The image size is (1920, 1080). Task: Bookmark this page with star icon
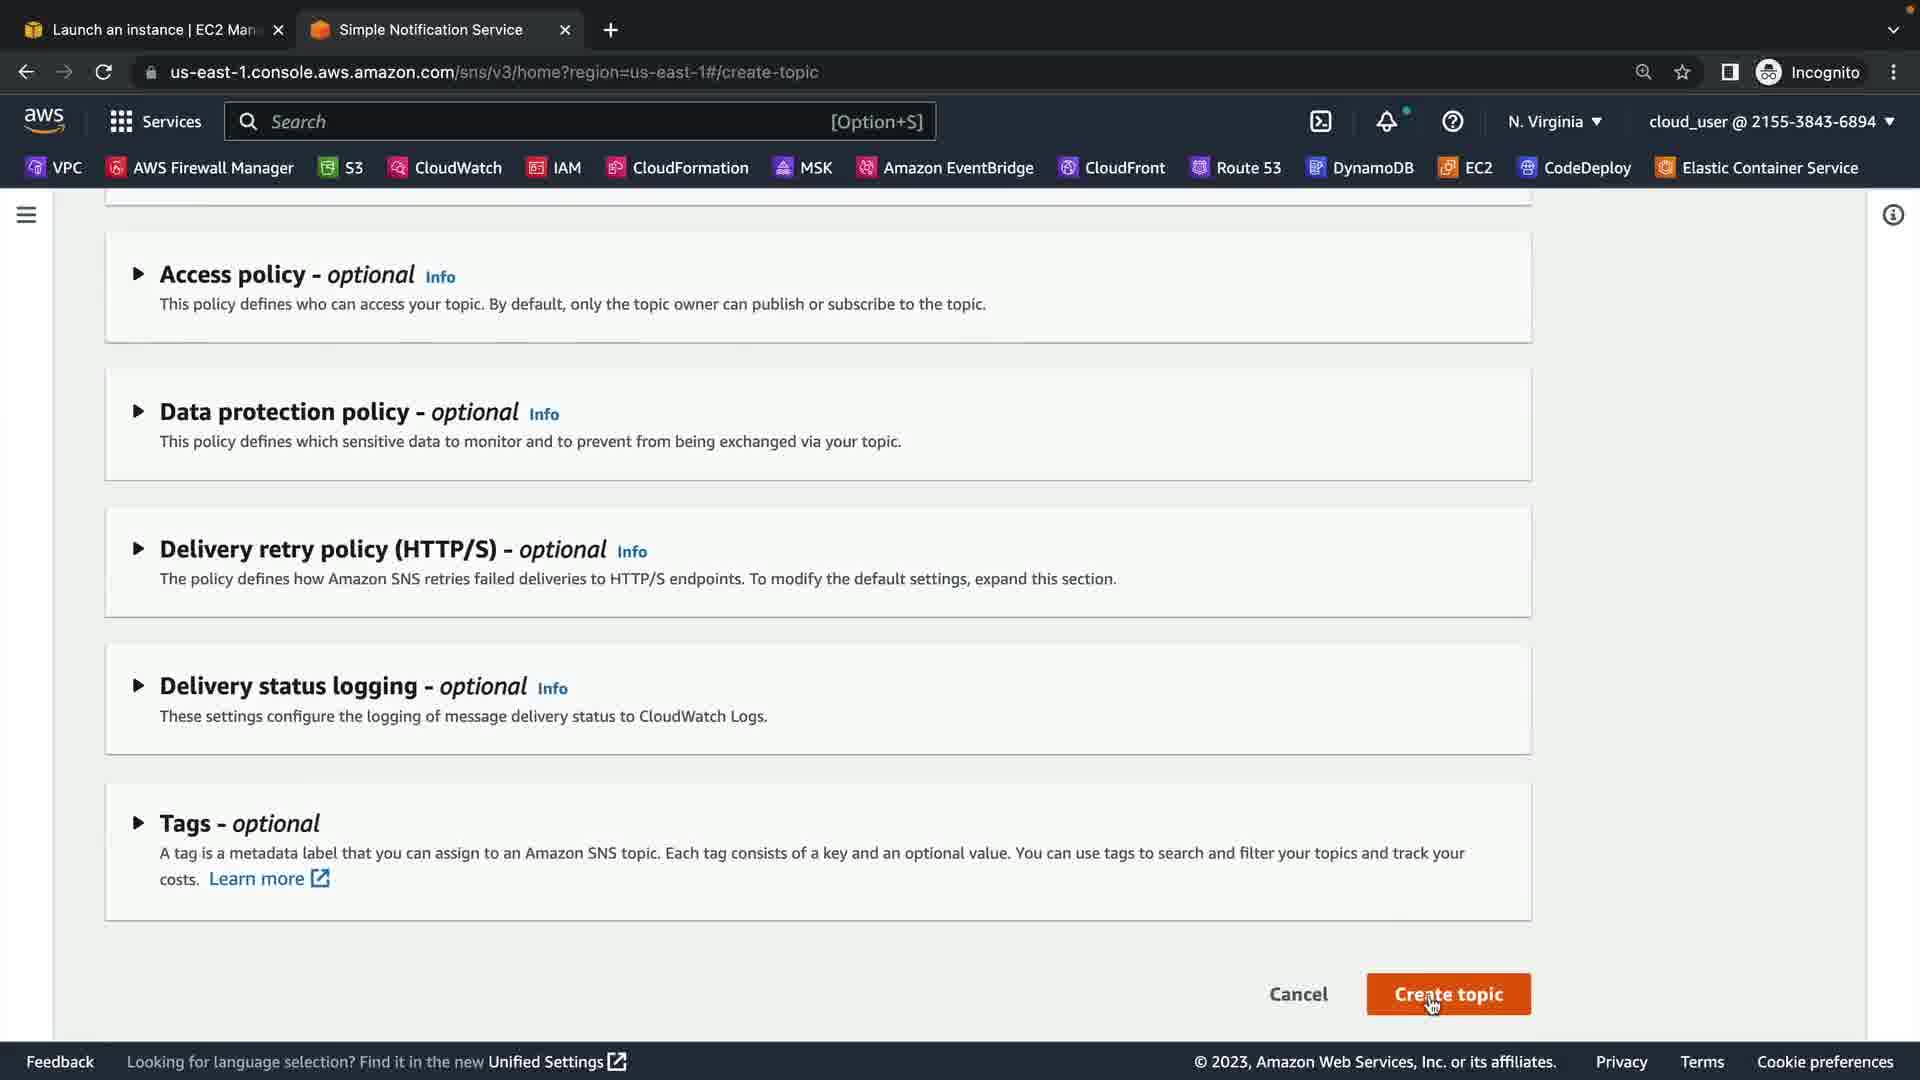[1682, 72]
